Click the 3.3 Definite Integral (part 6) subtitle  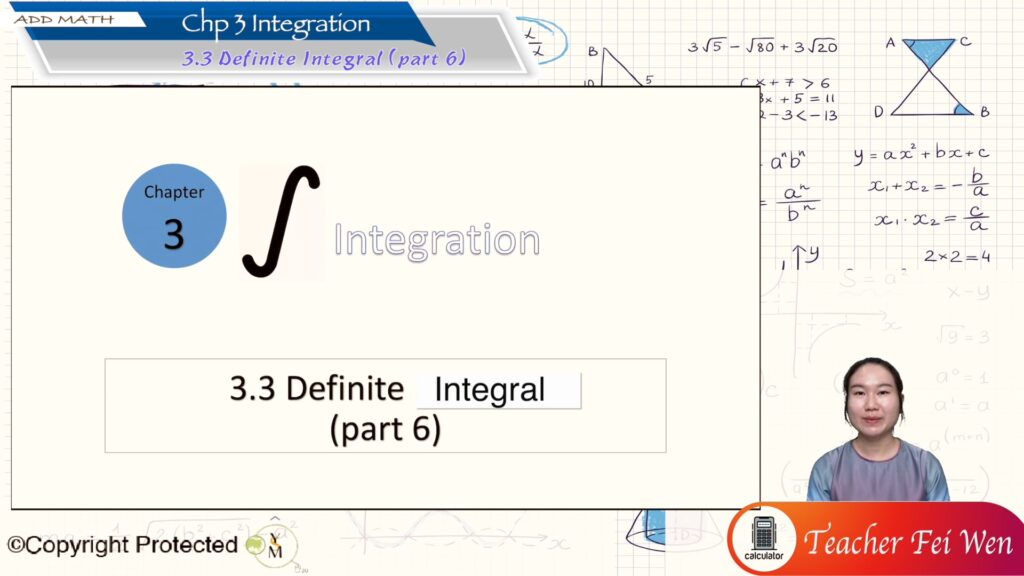tap(324, 58)
